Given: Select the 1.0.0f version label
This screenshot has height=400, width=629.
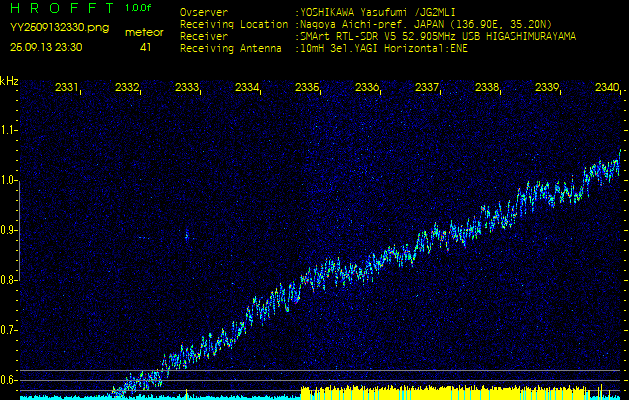Looking at the screenshot, I should [x=139, y=9].
